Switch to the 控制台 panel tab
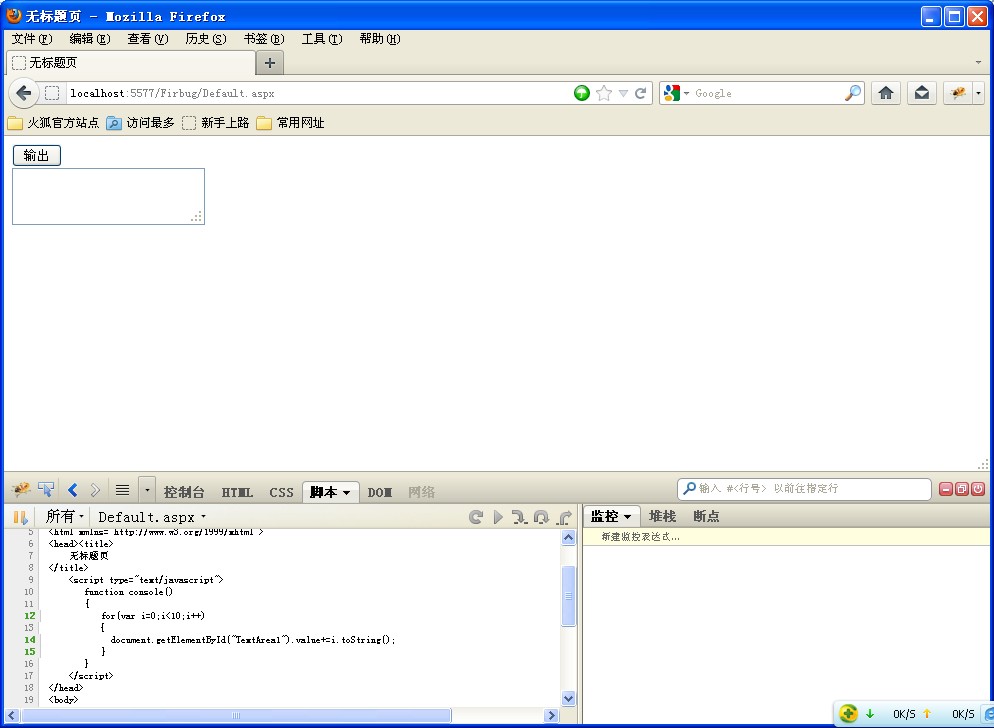The width and height of the screenshot is (994, 728). pos(184,492)
